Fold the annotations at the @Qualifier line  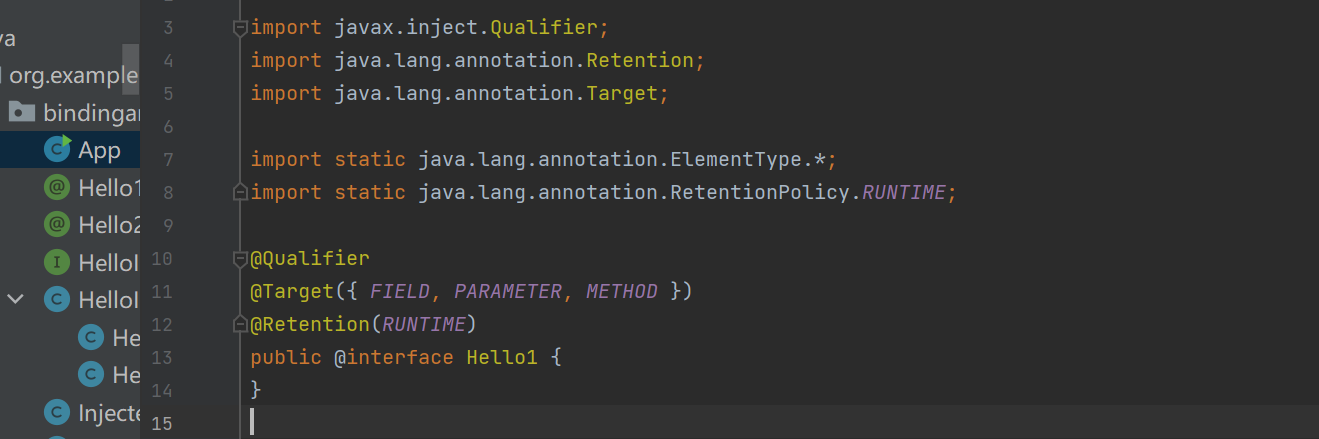tap(240, 259)
